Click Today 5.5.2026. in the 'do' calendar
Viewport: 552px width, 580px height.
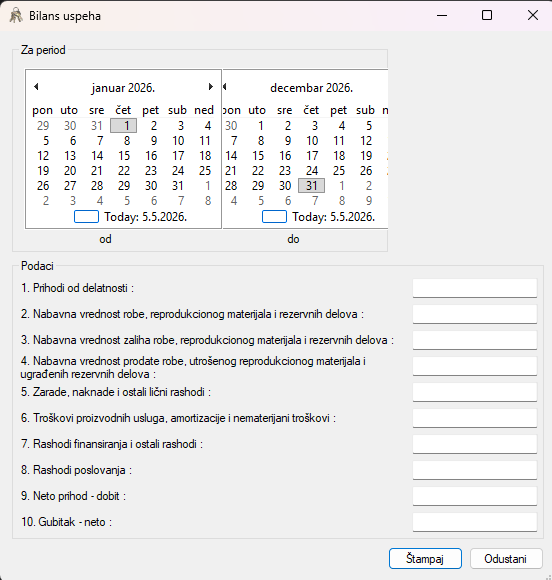[x=319, y=217]
